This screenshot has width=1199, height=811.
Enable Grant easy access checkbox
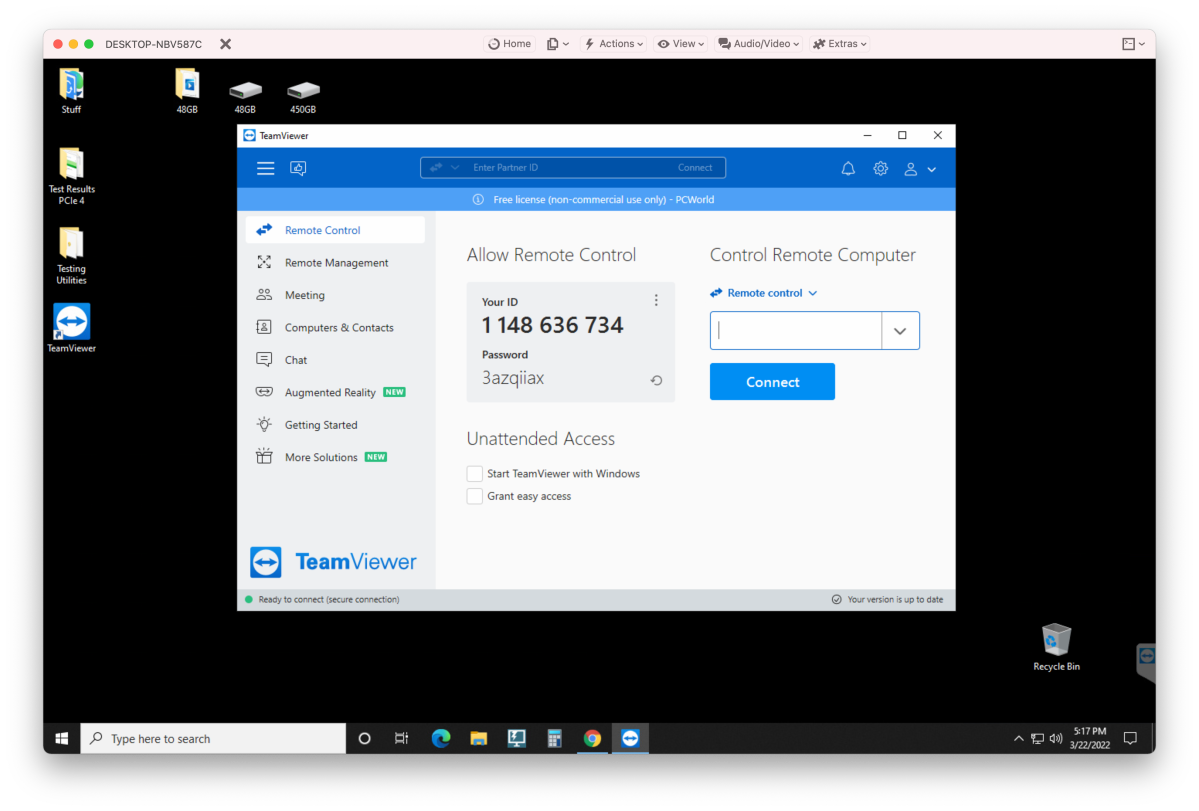point(475,496)
